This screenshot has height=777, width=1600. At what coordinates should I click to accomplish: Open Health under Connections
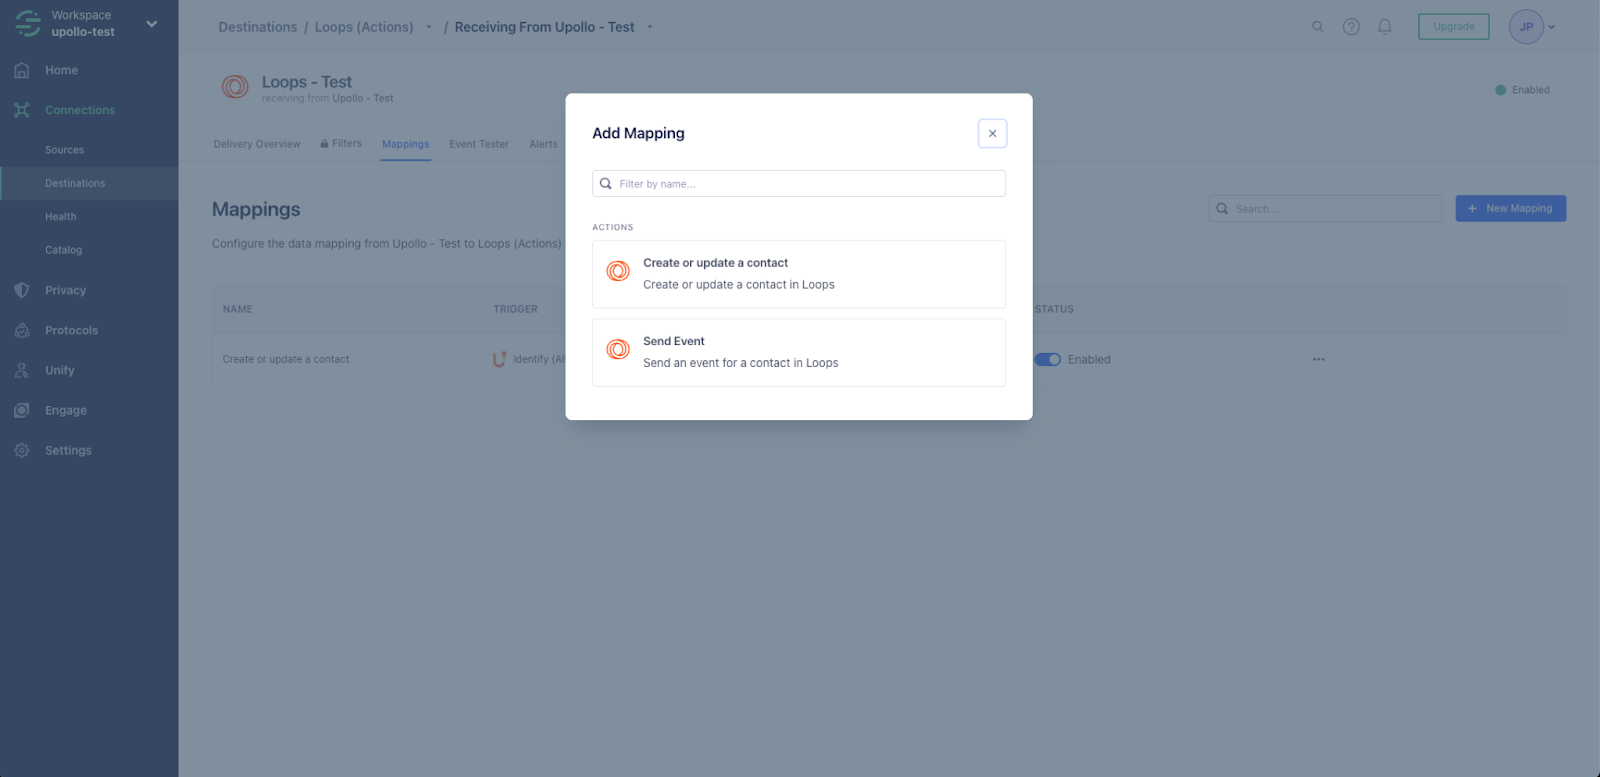[60, 216]
